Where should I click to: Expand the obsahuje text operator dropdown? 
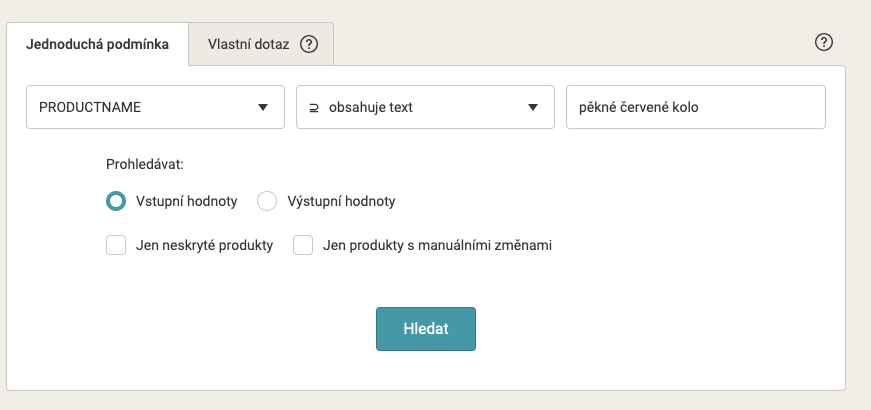pos(426,107)
